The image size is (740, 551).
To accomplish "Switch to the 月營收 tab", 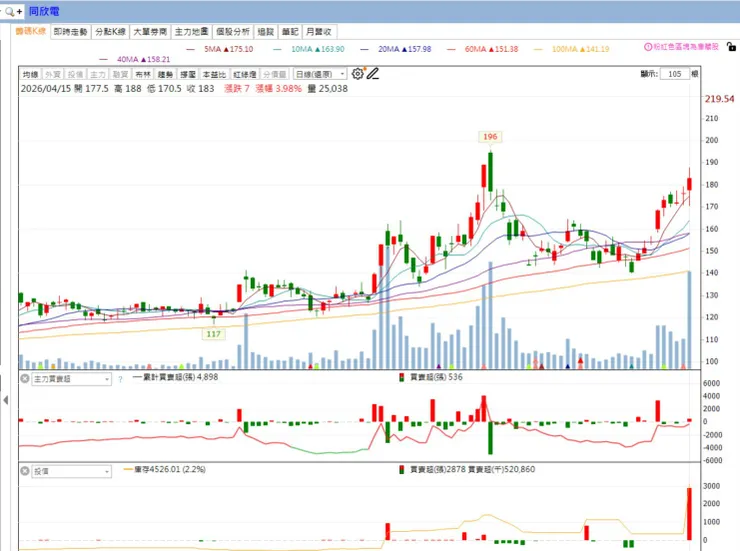I will click(319, 32).
